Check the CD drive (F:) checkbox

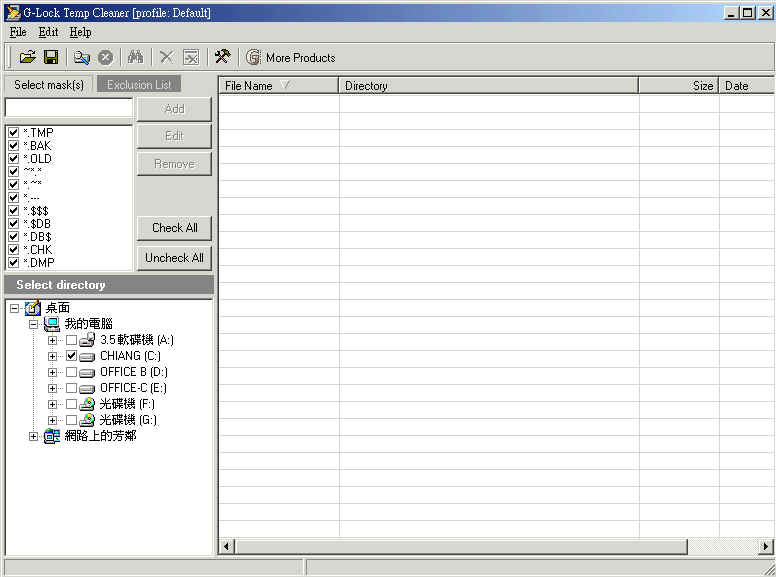pos(71,404)
